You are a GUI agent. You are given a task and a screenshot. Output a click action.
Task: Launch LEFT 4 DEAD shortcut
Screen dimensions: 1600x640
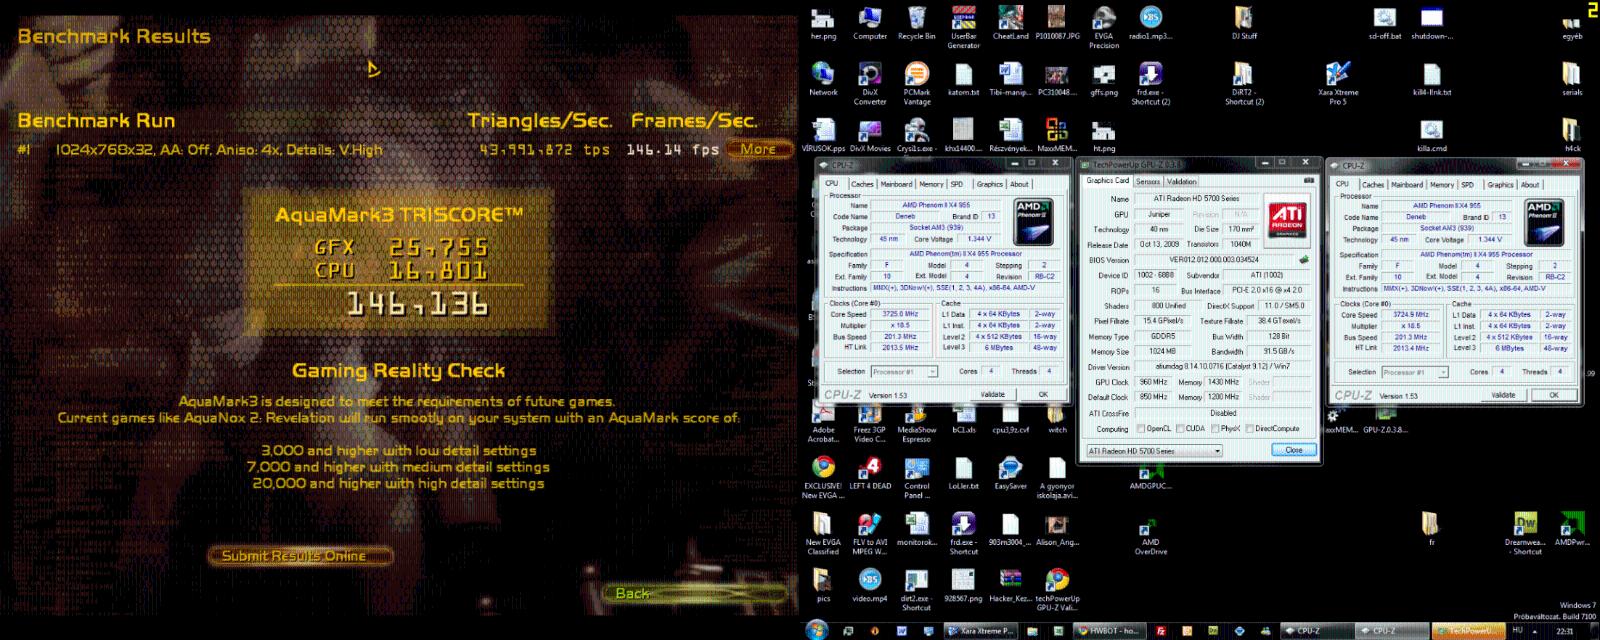[870, 473]
